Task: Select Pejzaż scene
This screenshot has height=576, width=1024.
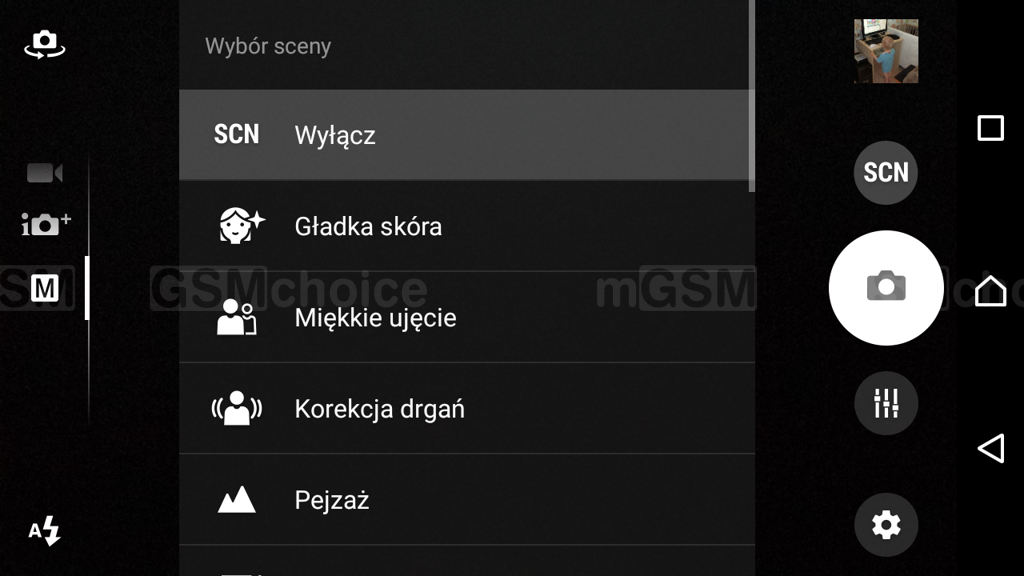Action: (x=467, y=500)
